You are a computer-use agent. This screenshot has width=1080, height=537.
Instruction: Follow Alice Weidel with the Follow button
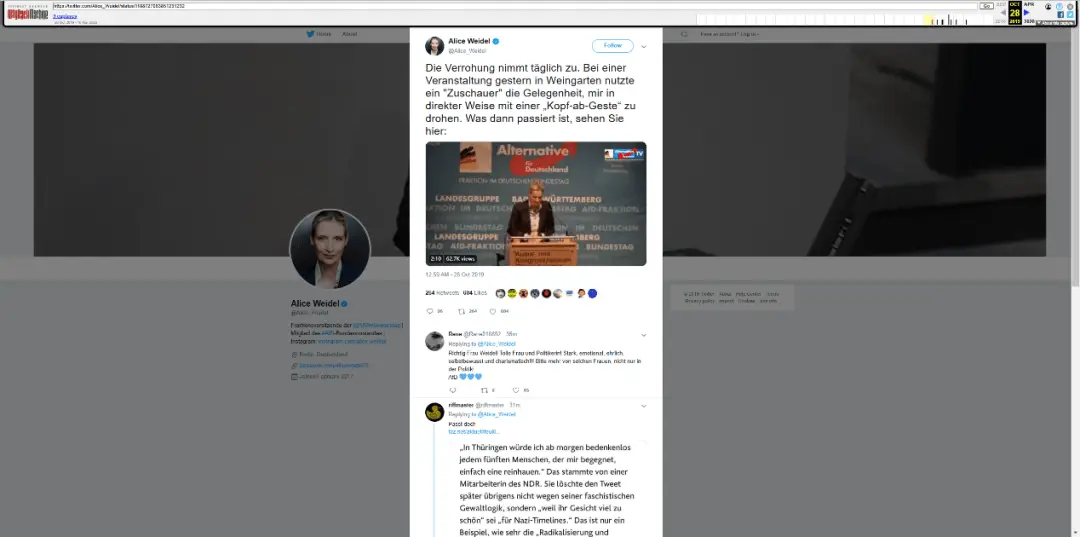[x=612, y=45]
